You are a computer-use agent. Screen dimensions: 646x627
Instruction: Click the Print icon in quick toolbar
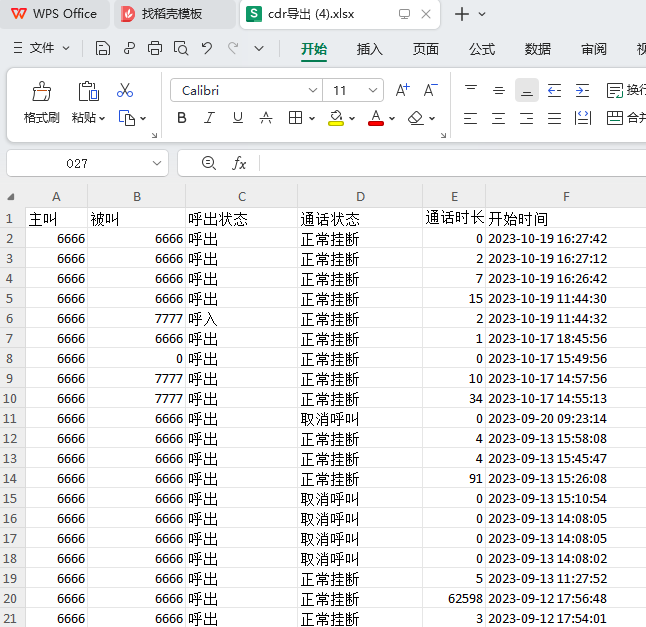point(155,48)
